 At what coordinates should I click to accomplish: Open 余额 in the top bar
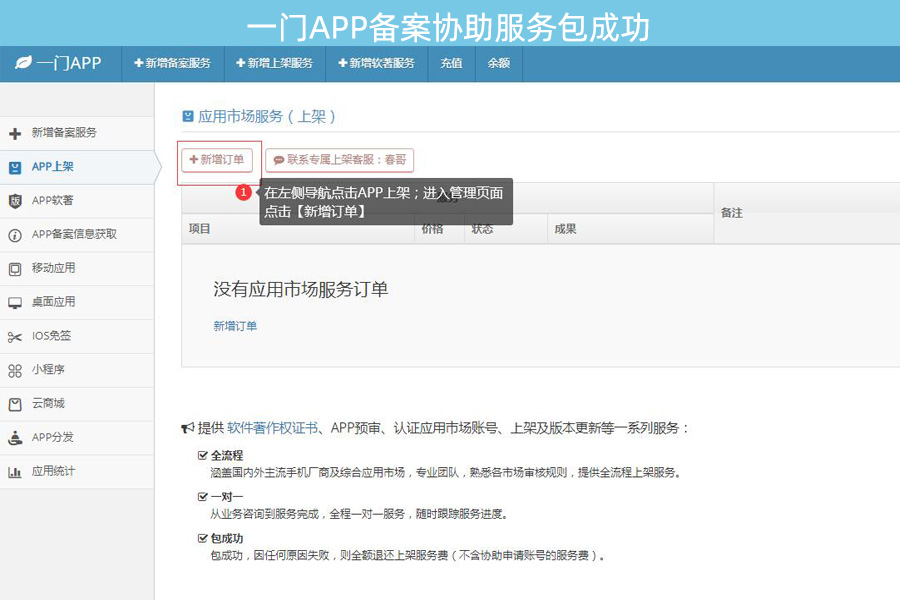tap(499, 63)
